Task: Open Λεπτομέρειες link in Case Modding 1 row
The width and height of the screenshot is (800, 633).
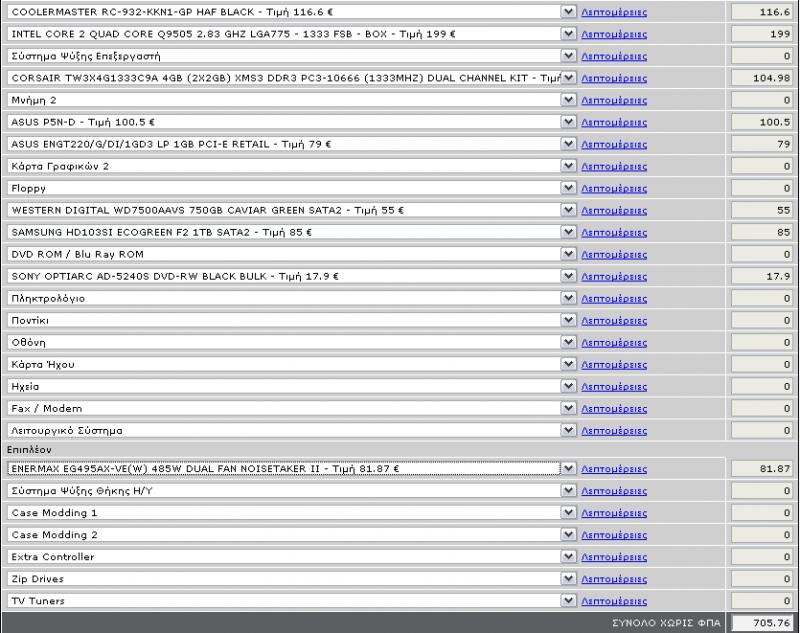Action: coord(614,513)
